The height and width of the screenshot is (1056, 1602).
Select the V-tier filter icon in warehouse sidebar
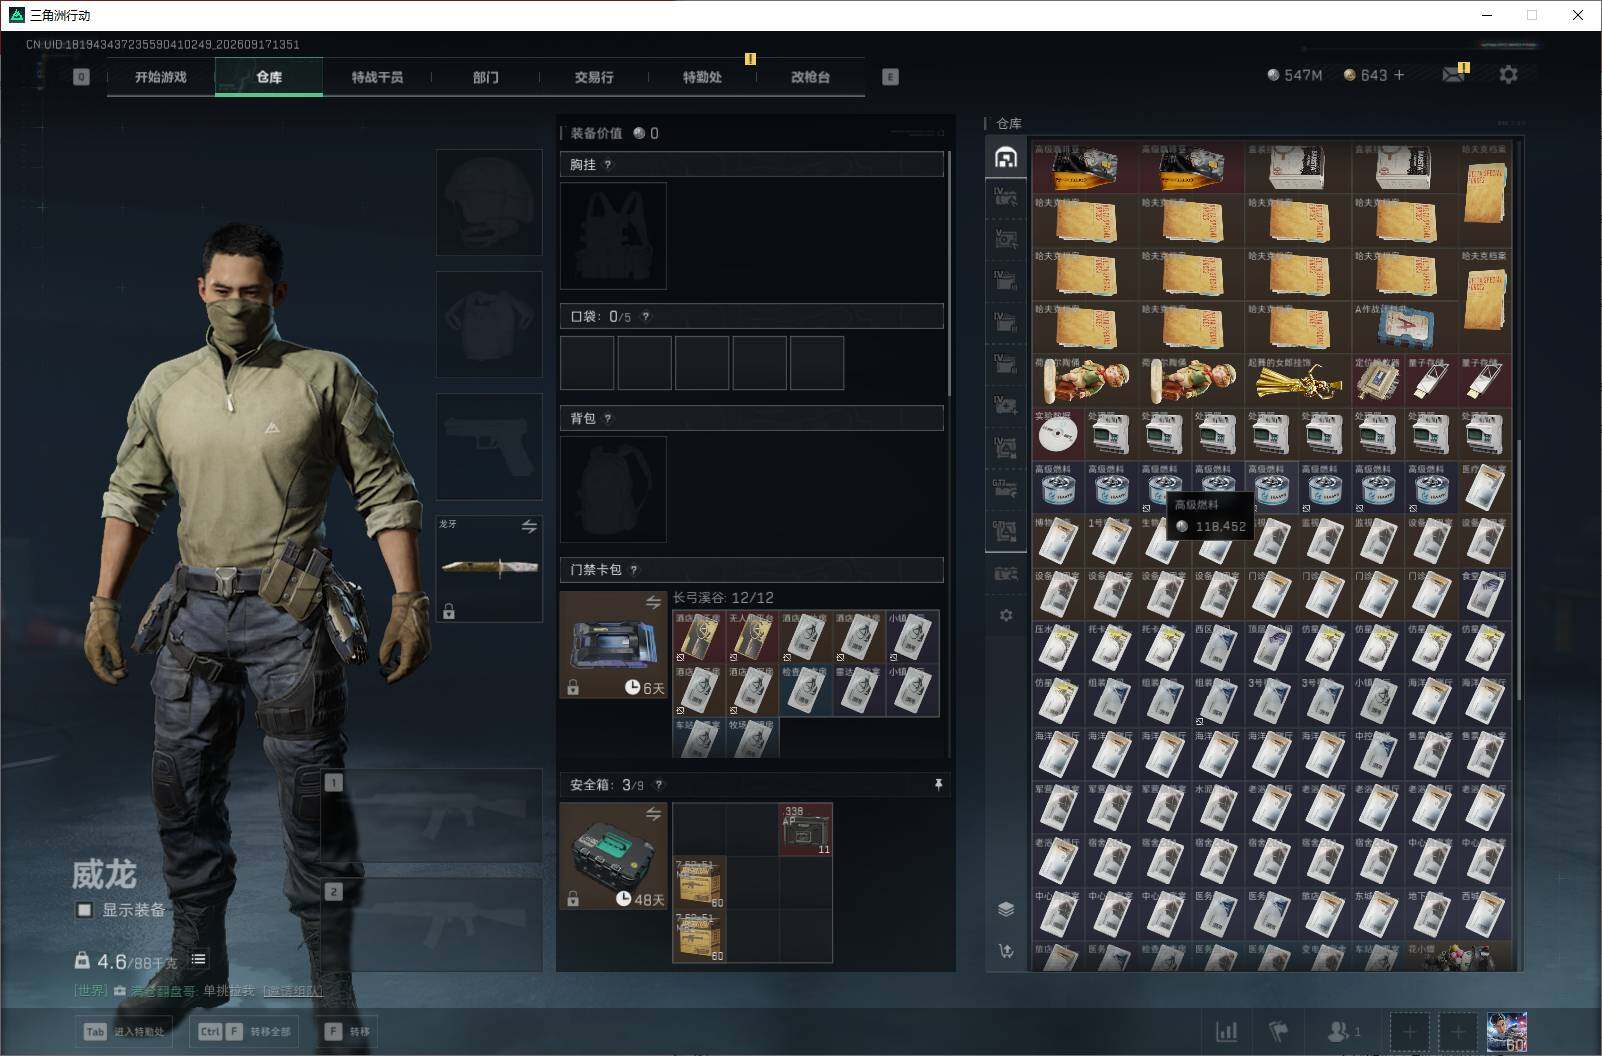(1006, 238)
